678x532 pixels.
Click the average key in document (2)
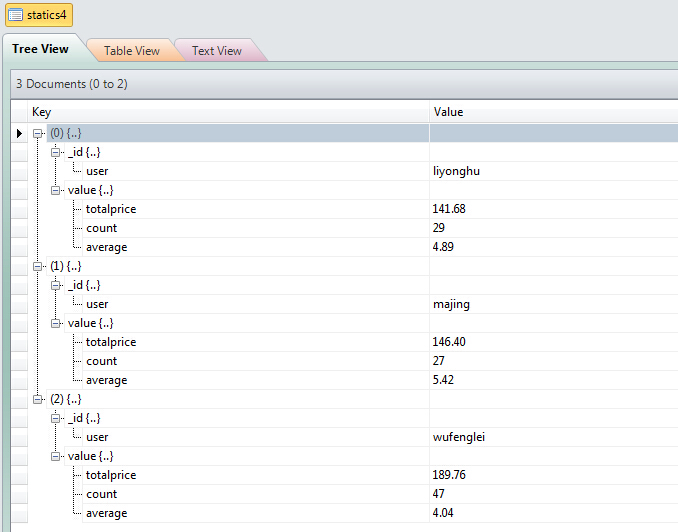point(106,513)
